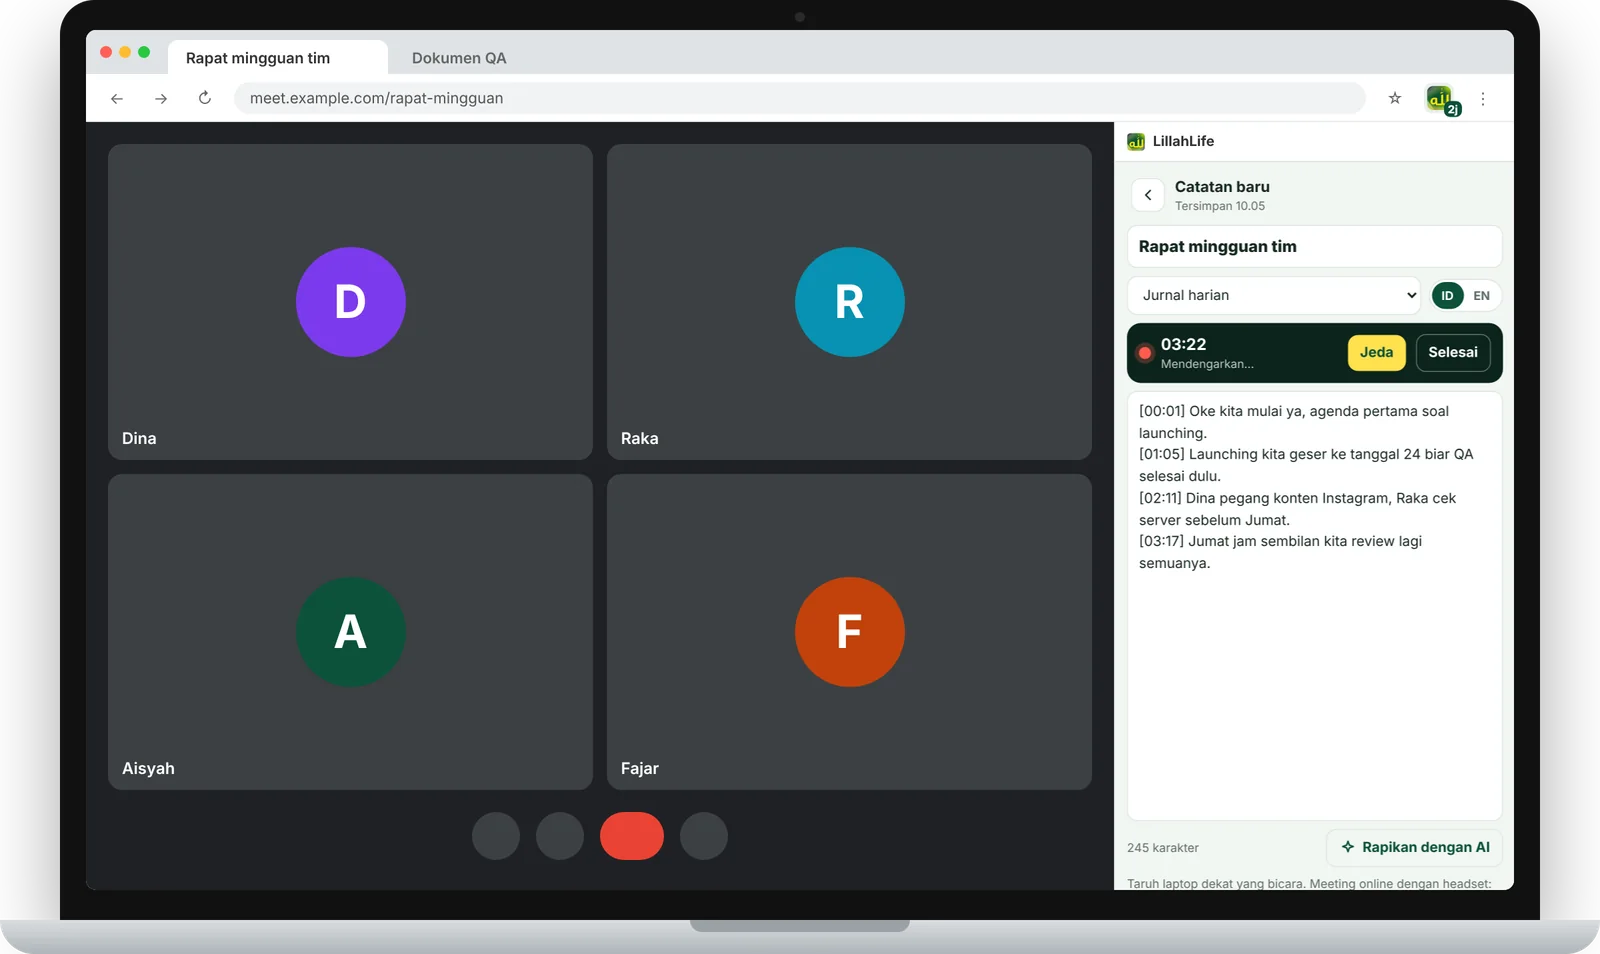Image resolution: width=1600 pixels, height=954 pixels.
Task: Click the red recording indicator dot
Action: tap(1145, 353)
